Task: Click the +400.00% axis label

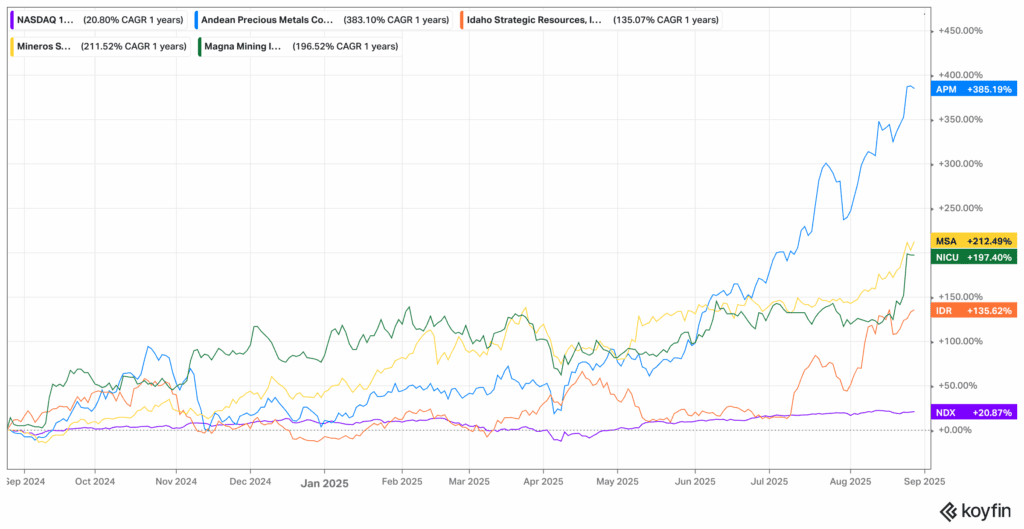Action: 961,75
